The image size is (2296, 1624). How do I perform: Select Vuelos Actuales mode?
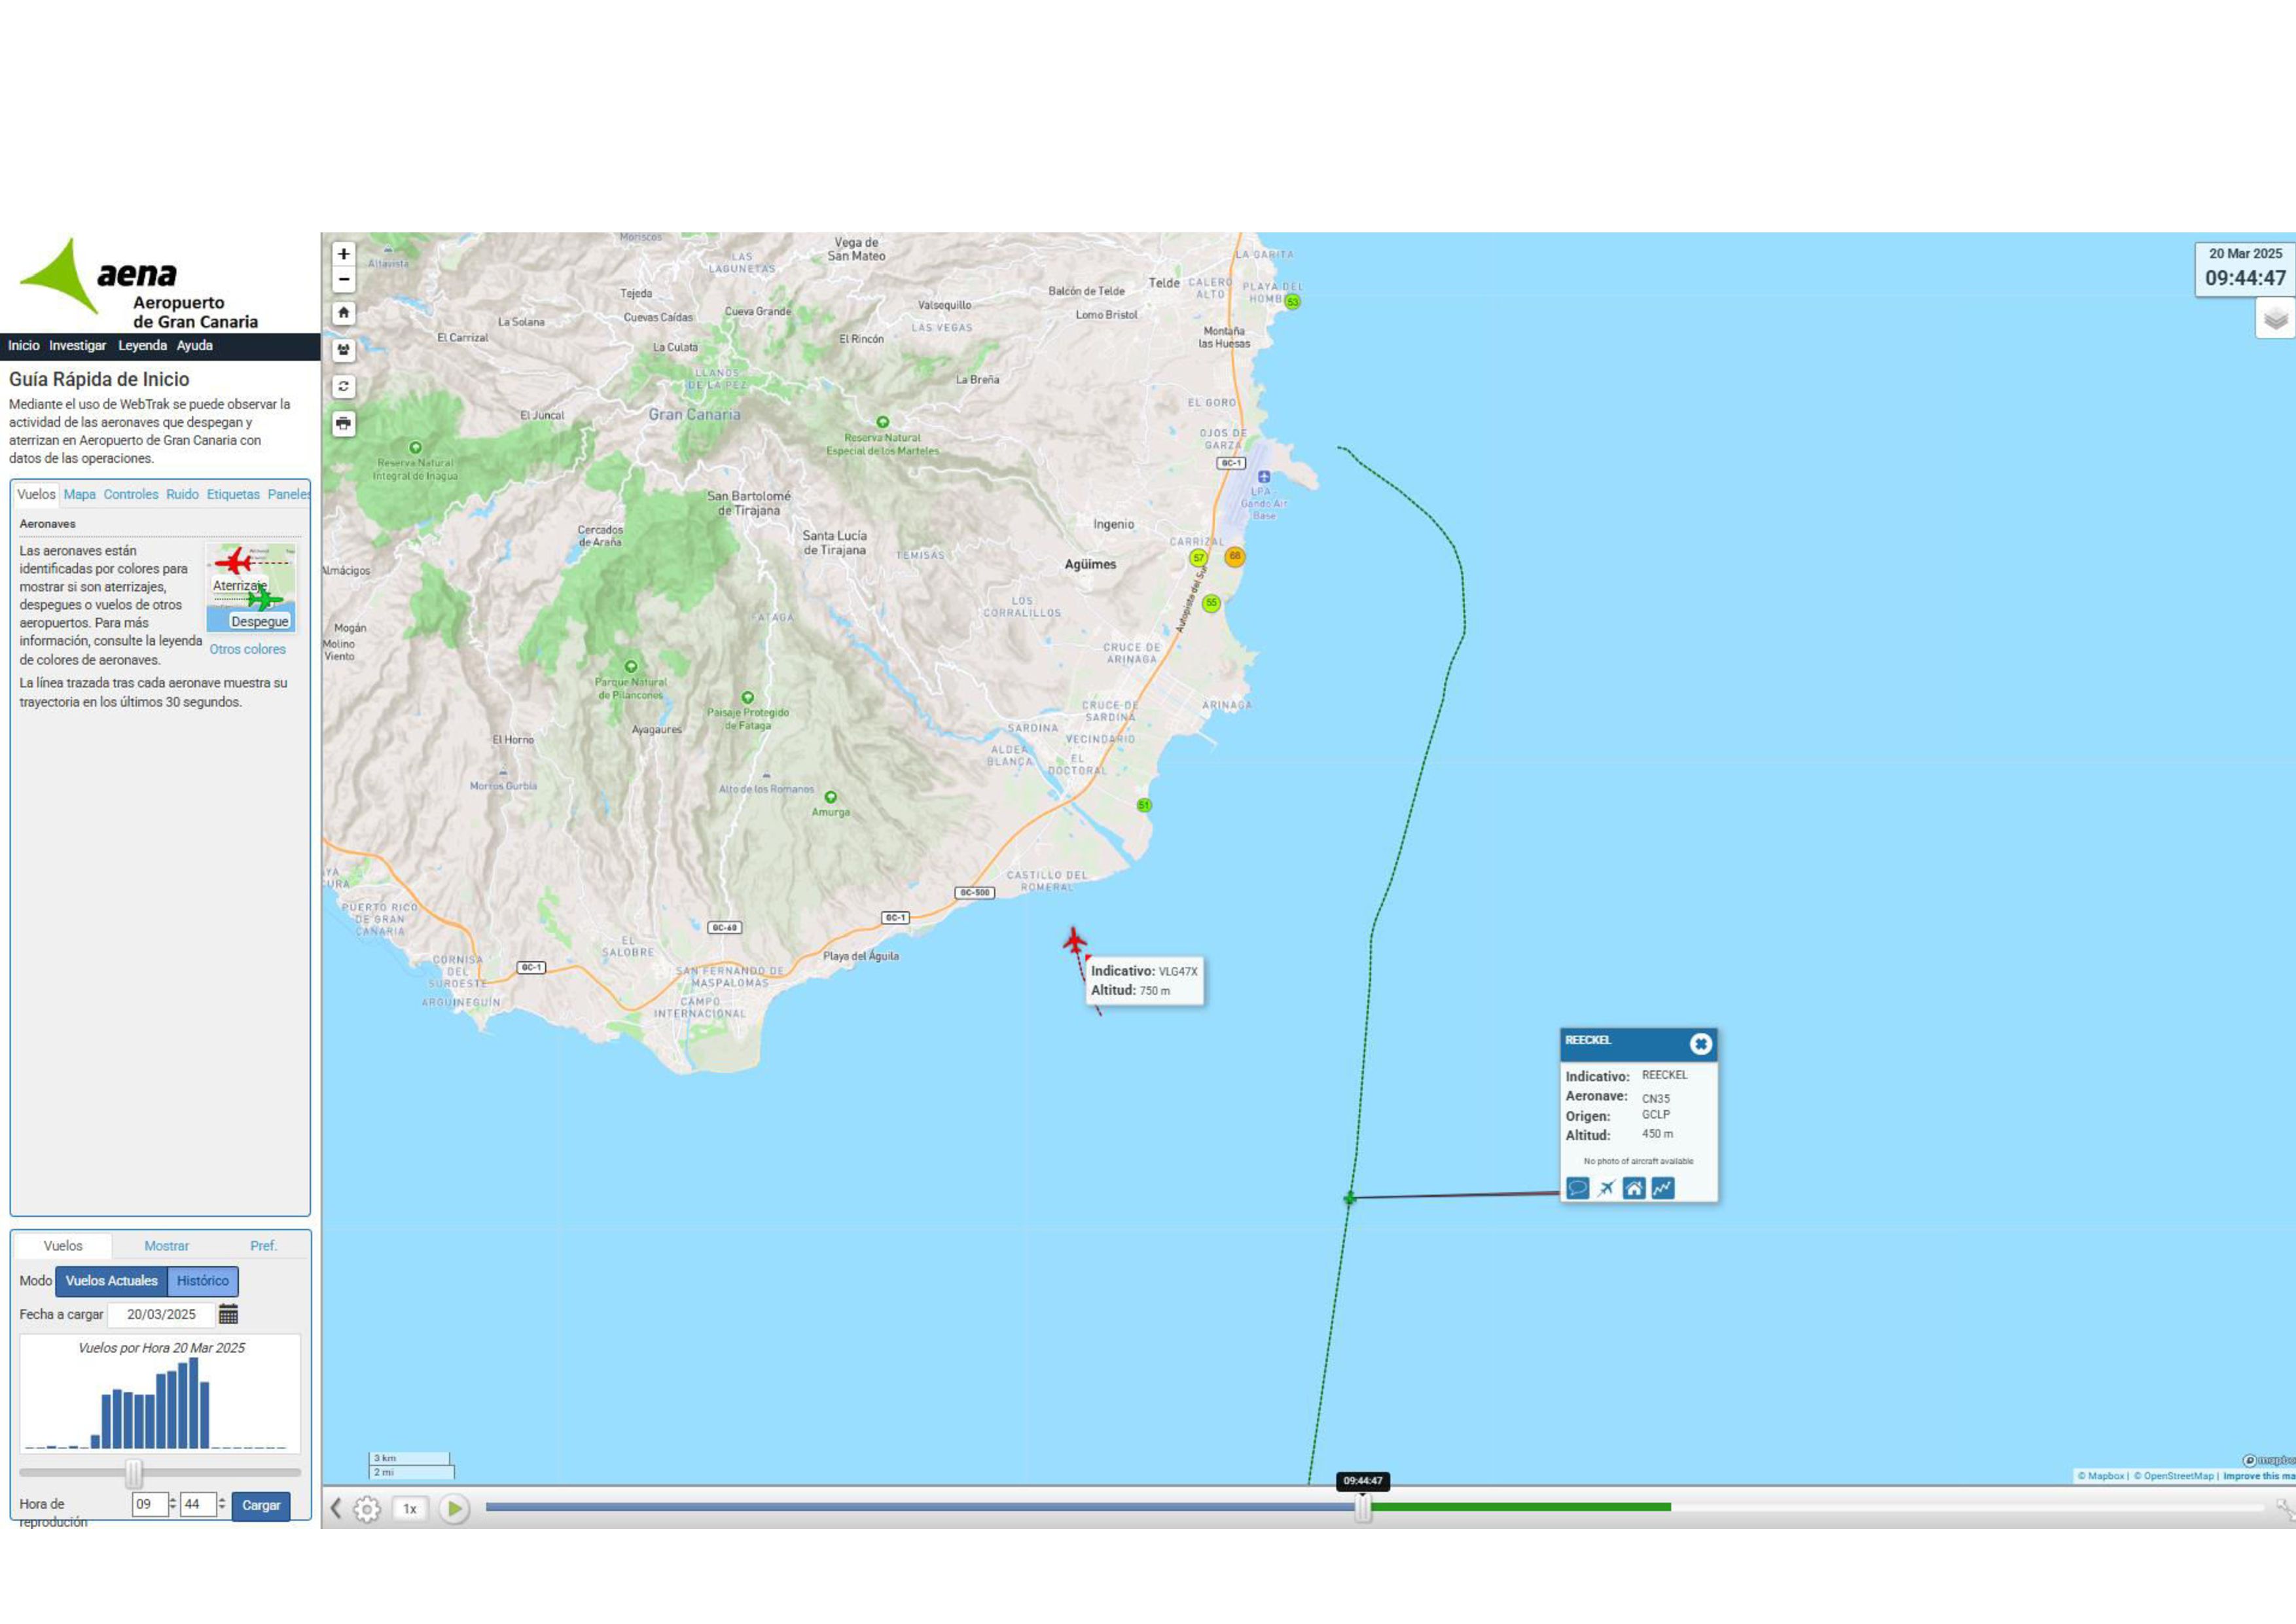[x=111, y=1281]
